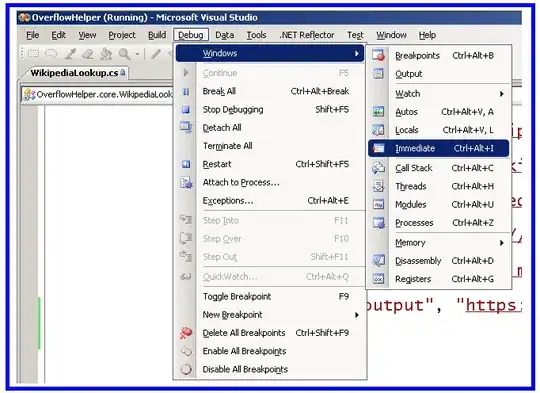The height and width of the screenshot is (393, 540).
Task: Click the Detach All icon
Action: pos(186,127)
